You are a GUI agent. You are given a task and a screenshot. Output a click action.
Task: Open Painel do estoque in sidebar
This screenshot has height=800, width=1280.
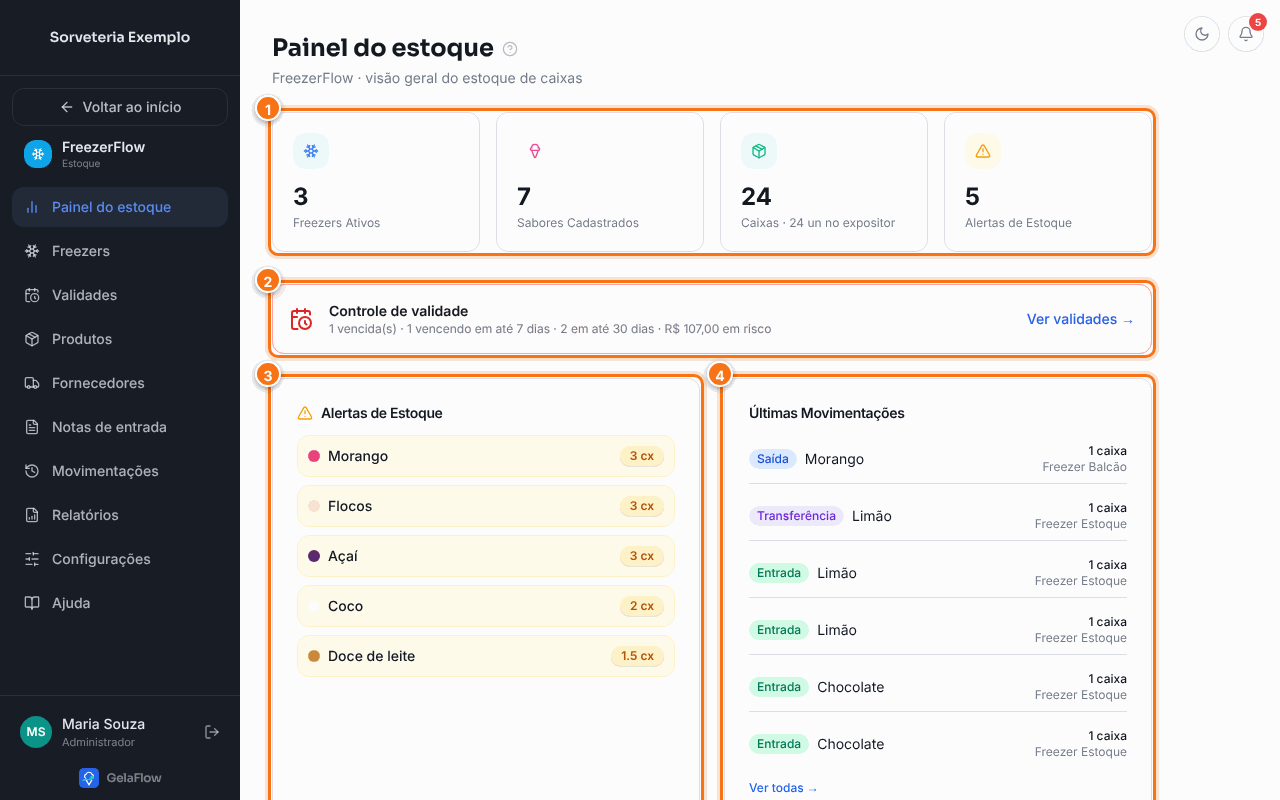click(120, 207)
